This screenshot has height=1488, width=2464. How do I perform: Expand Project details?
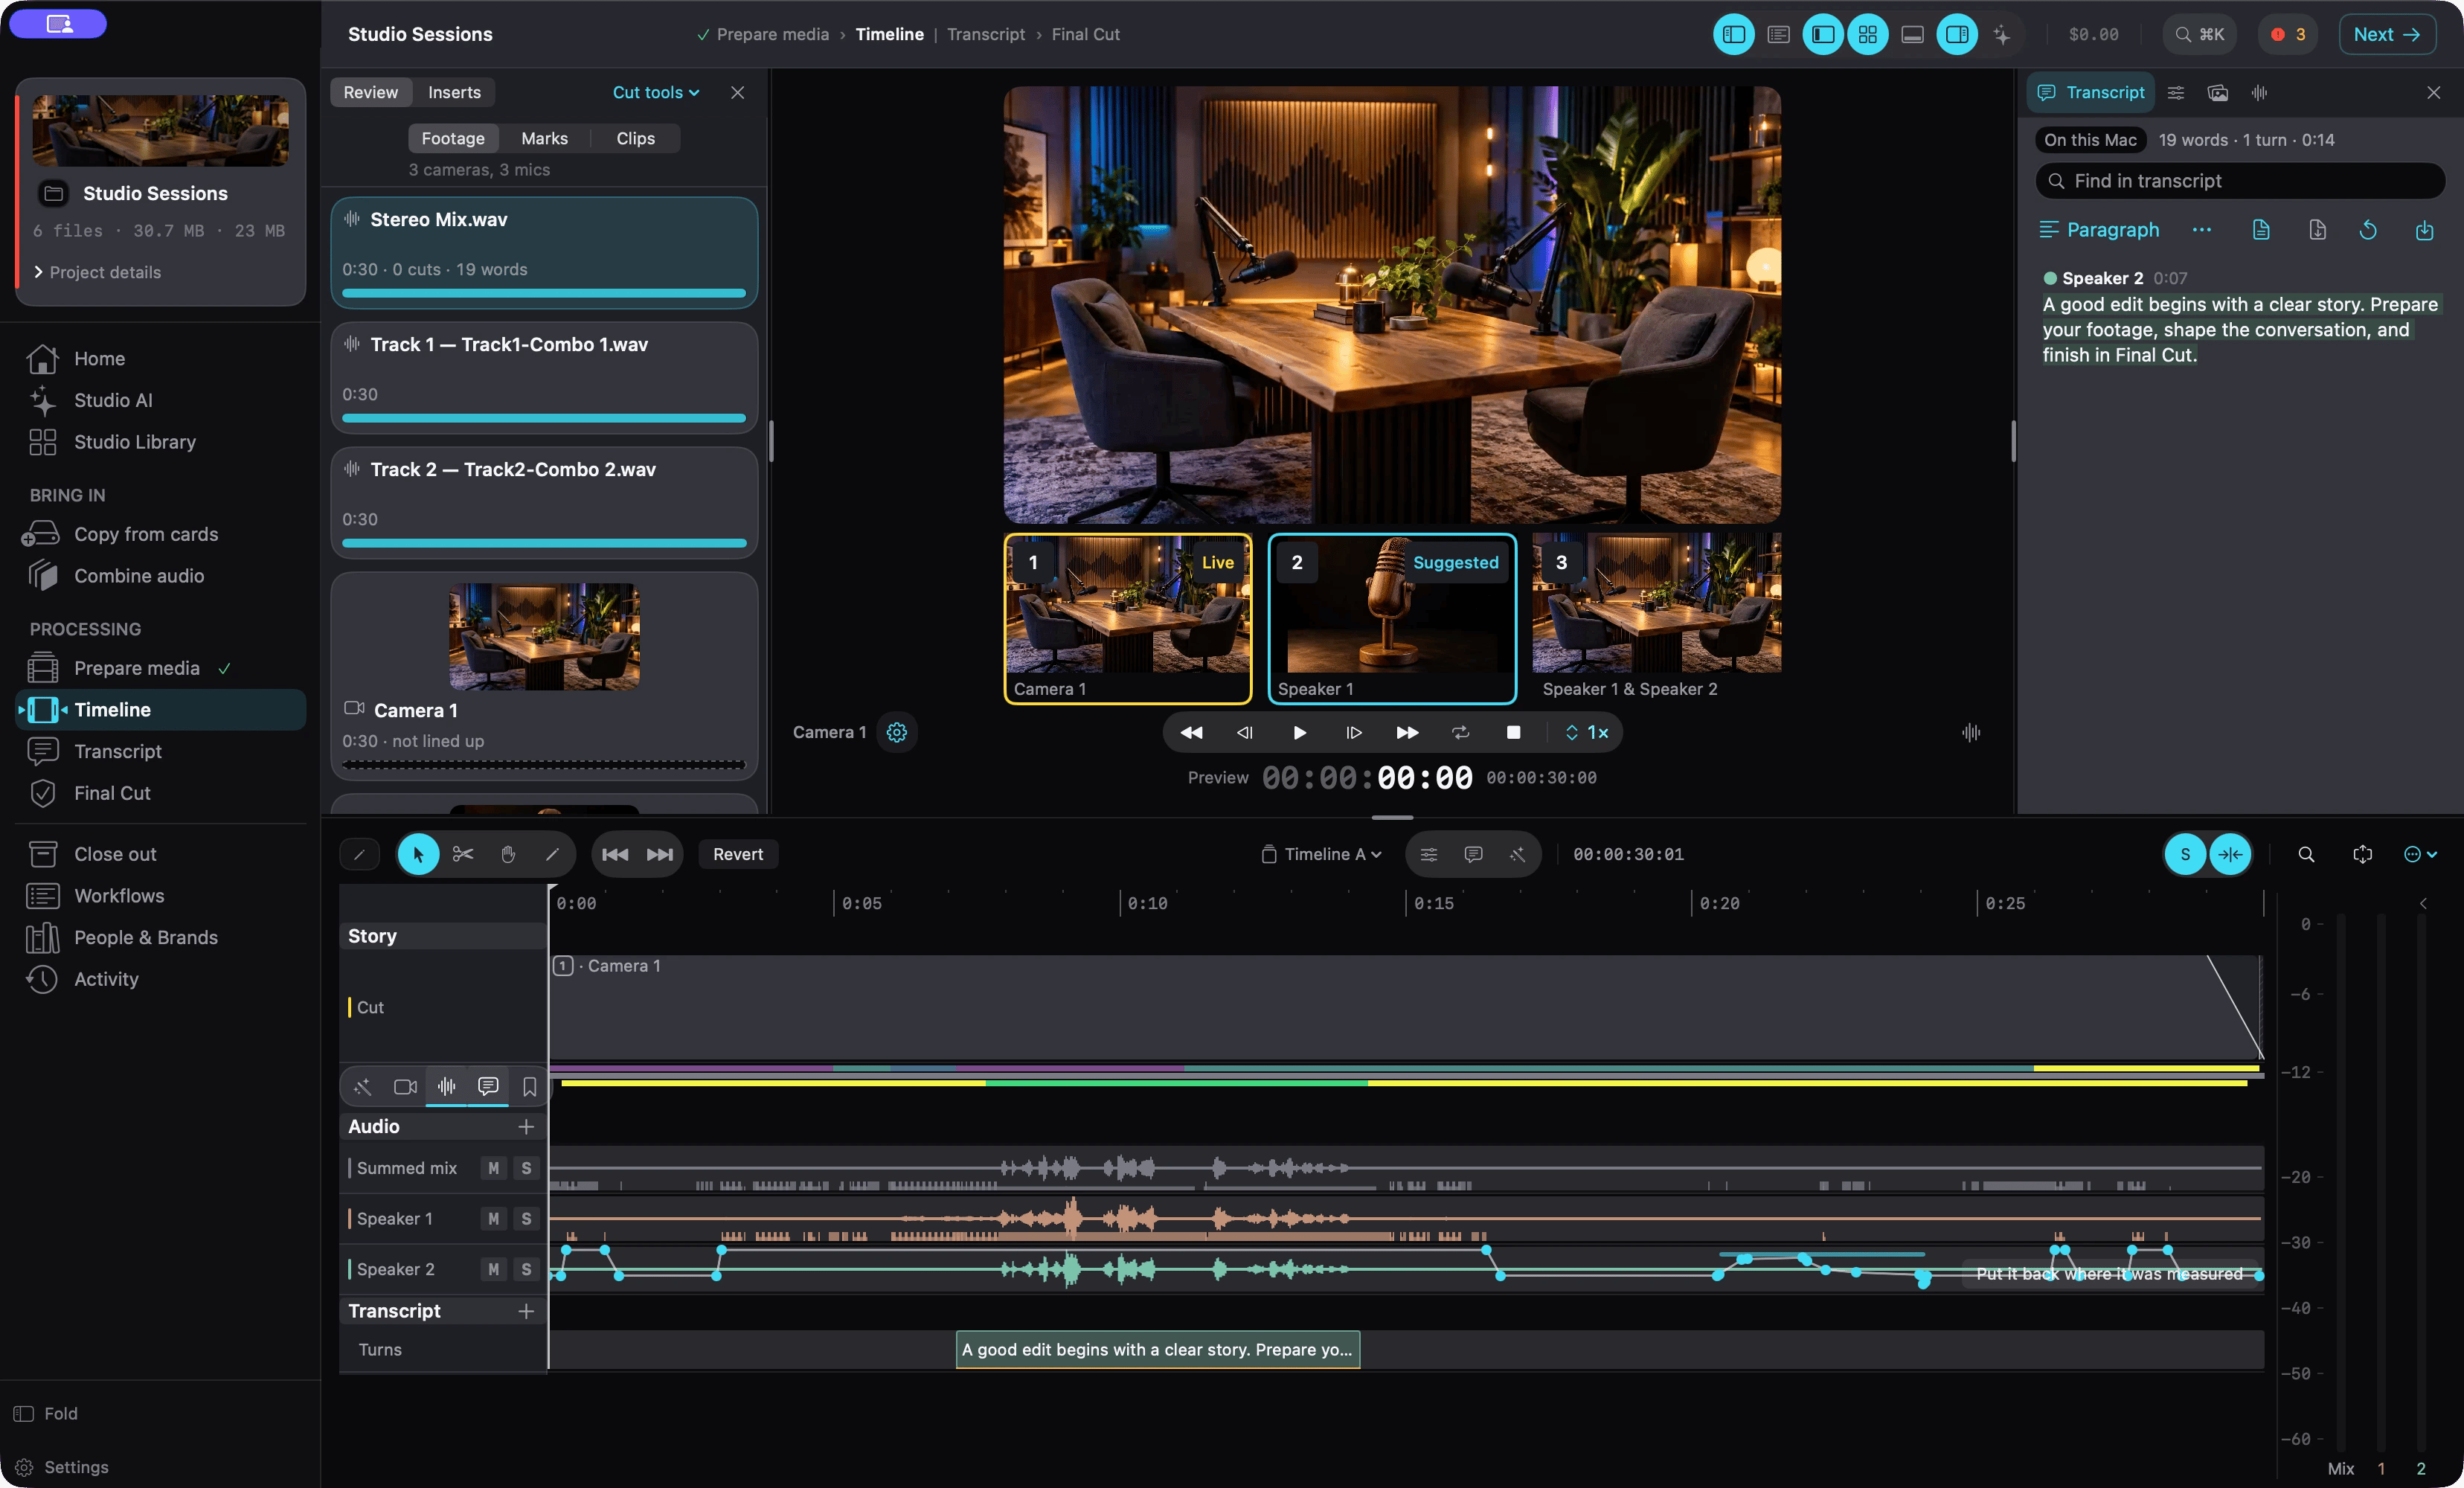[x=97, y=272]
